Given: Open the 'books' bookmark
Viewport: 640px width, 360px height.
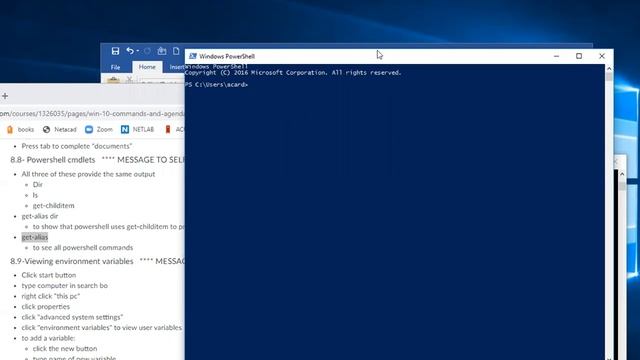Looking at the screenshot, I should [20, 129].
